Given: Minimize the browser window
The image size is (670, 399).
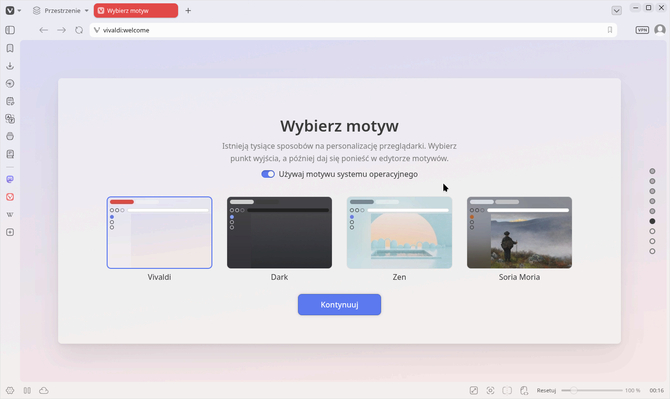Looking at the screenshot, I should point(635,8).
